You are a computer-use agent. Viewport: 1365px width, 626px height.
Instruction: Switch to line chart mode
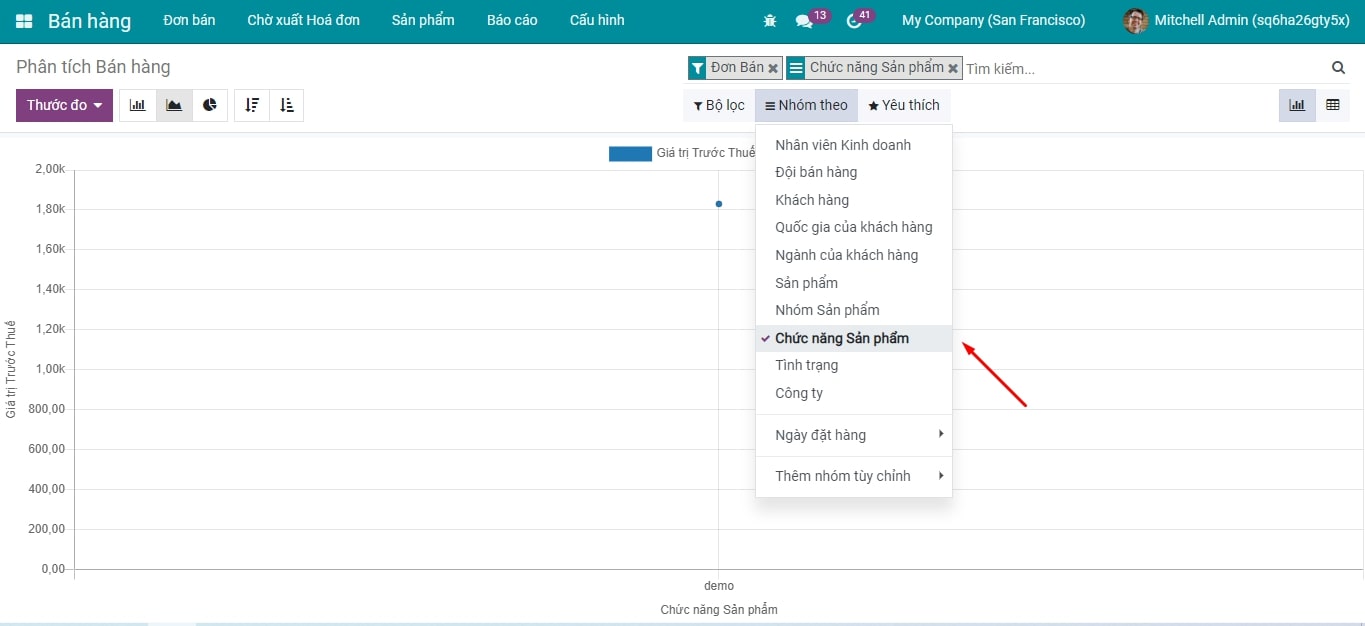174,105
